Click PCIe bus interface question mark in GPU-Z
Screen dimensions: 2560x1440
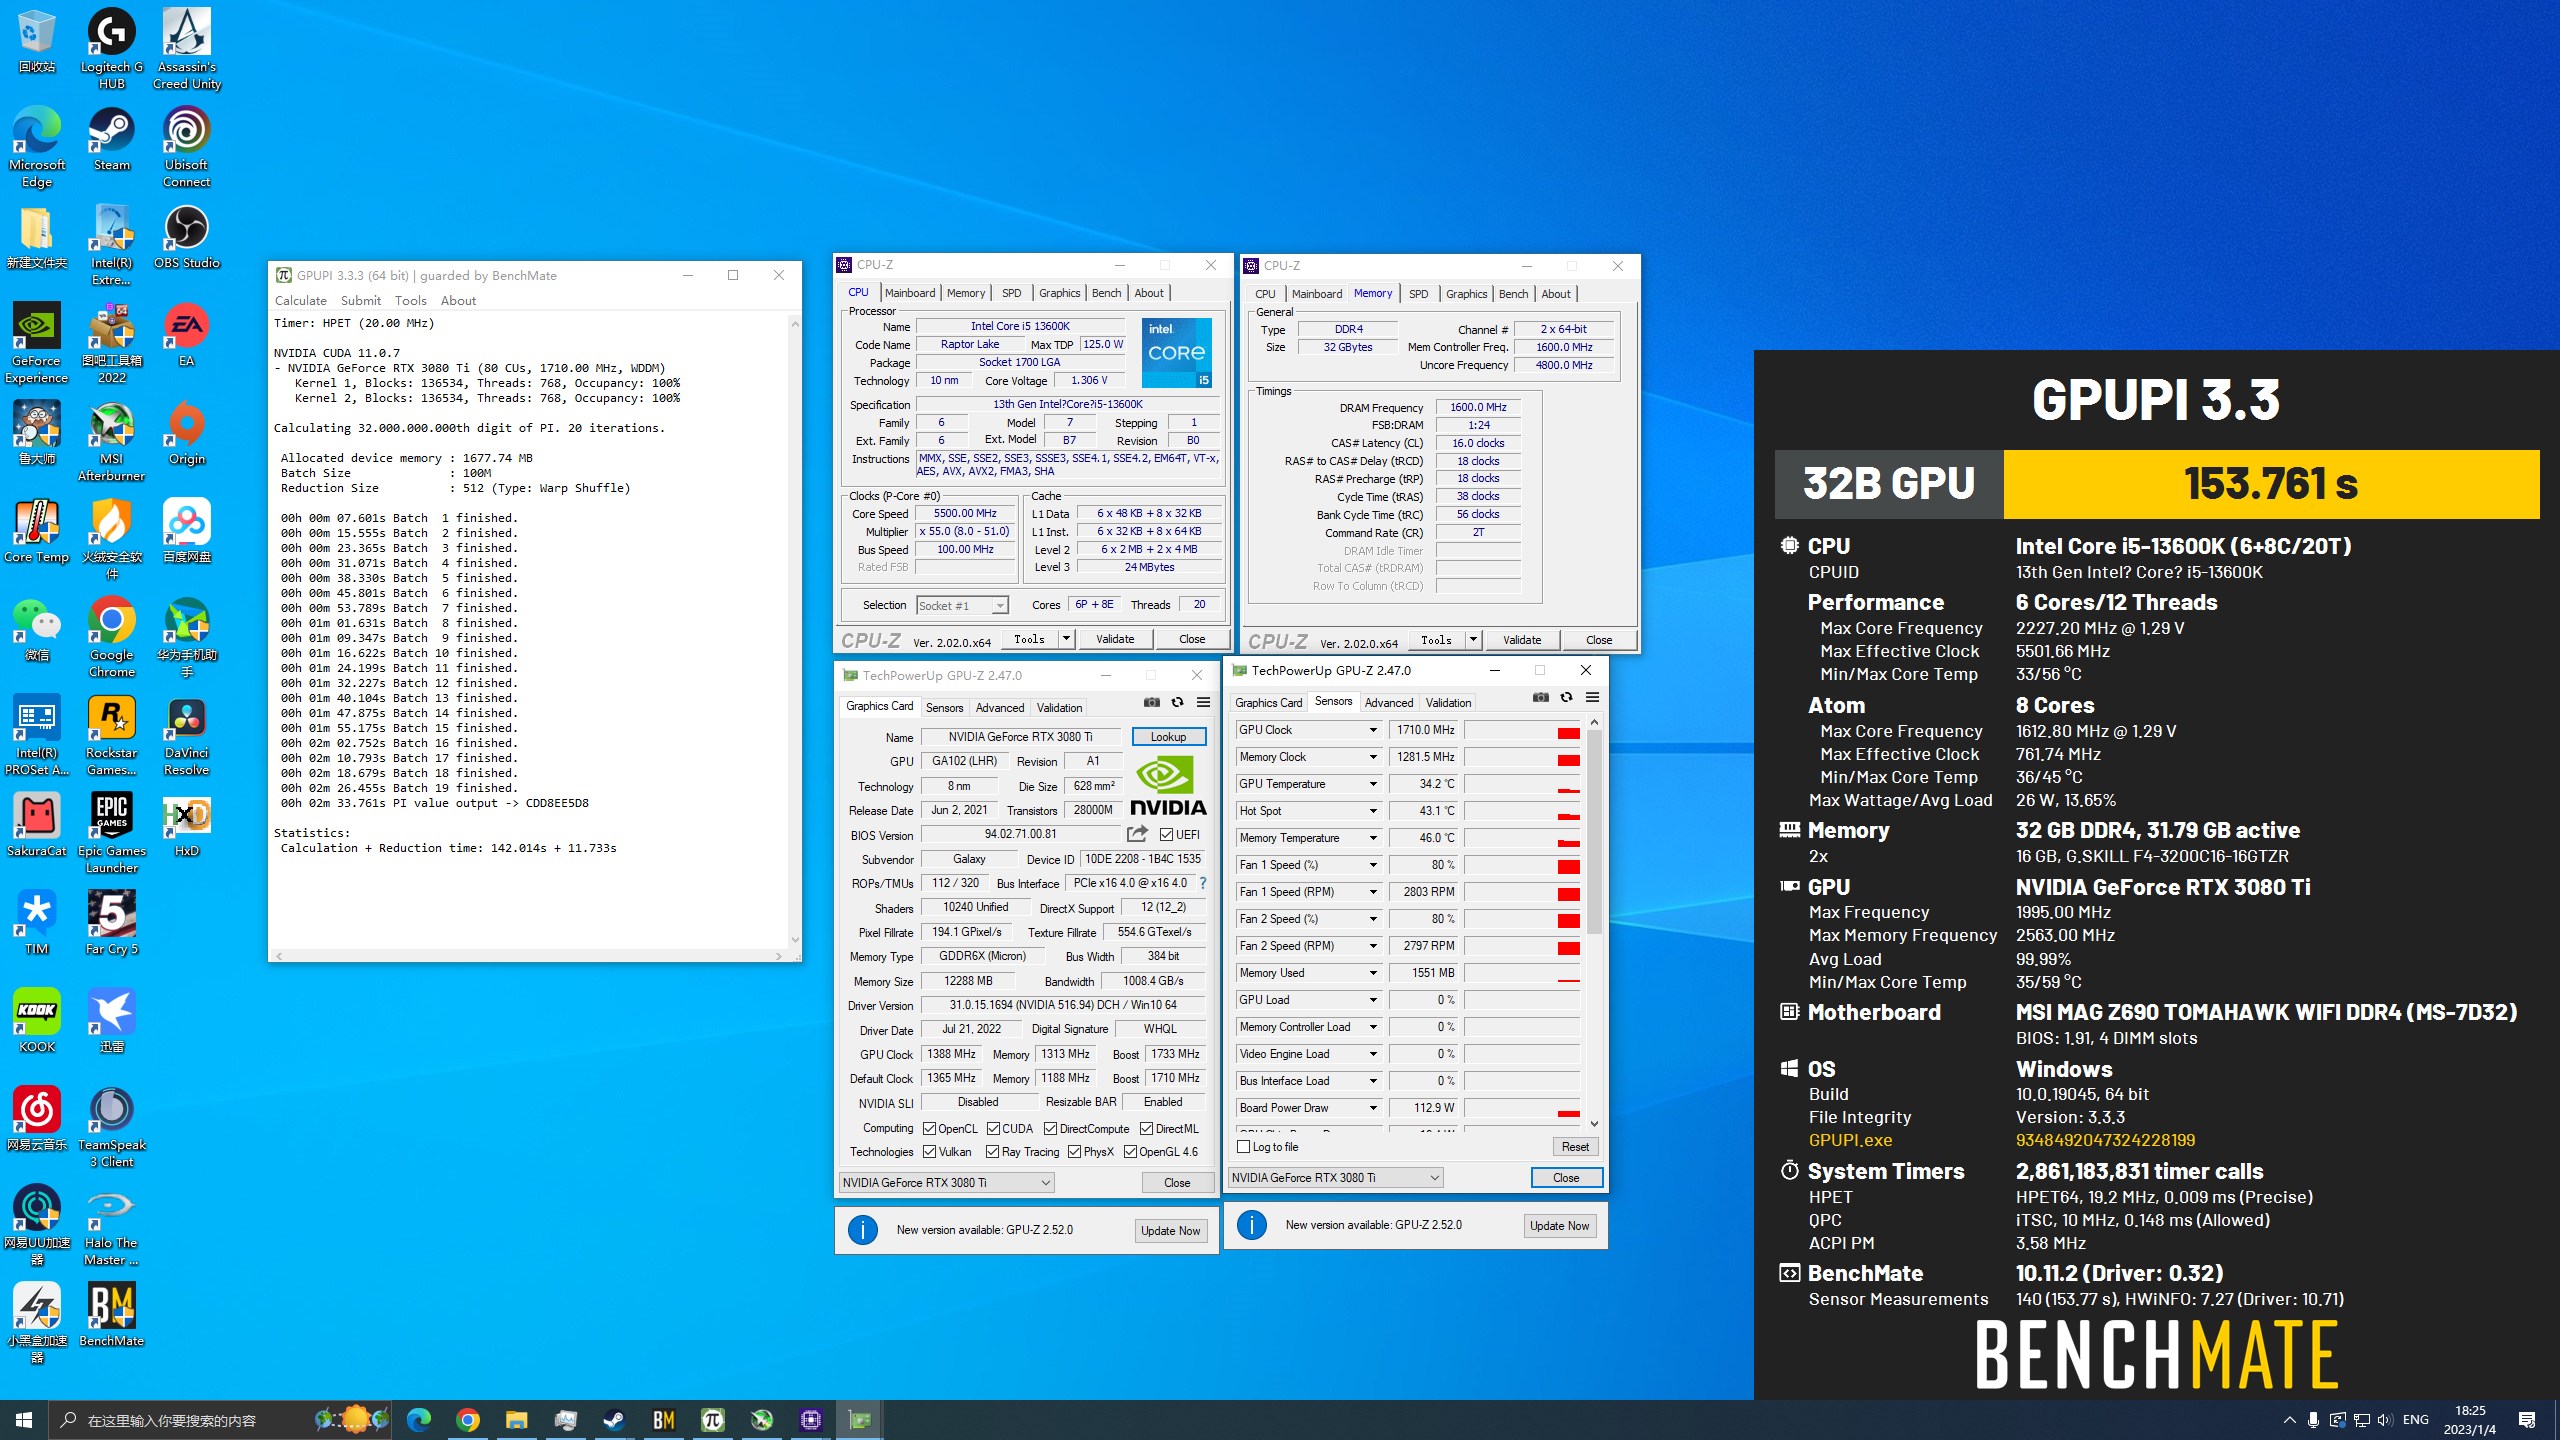(1203, 883)
